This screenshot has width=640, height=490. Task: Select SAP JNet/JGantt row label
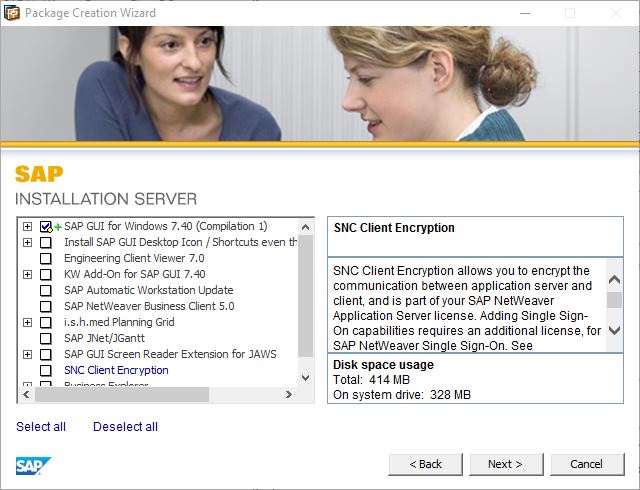pyautogui.click(x=104, y=338)
